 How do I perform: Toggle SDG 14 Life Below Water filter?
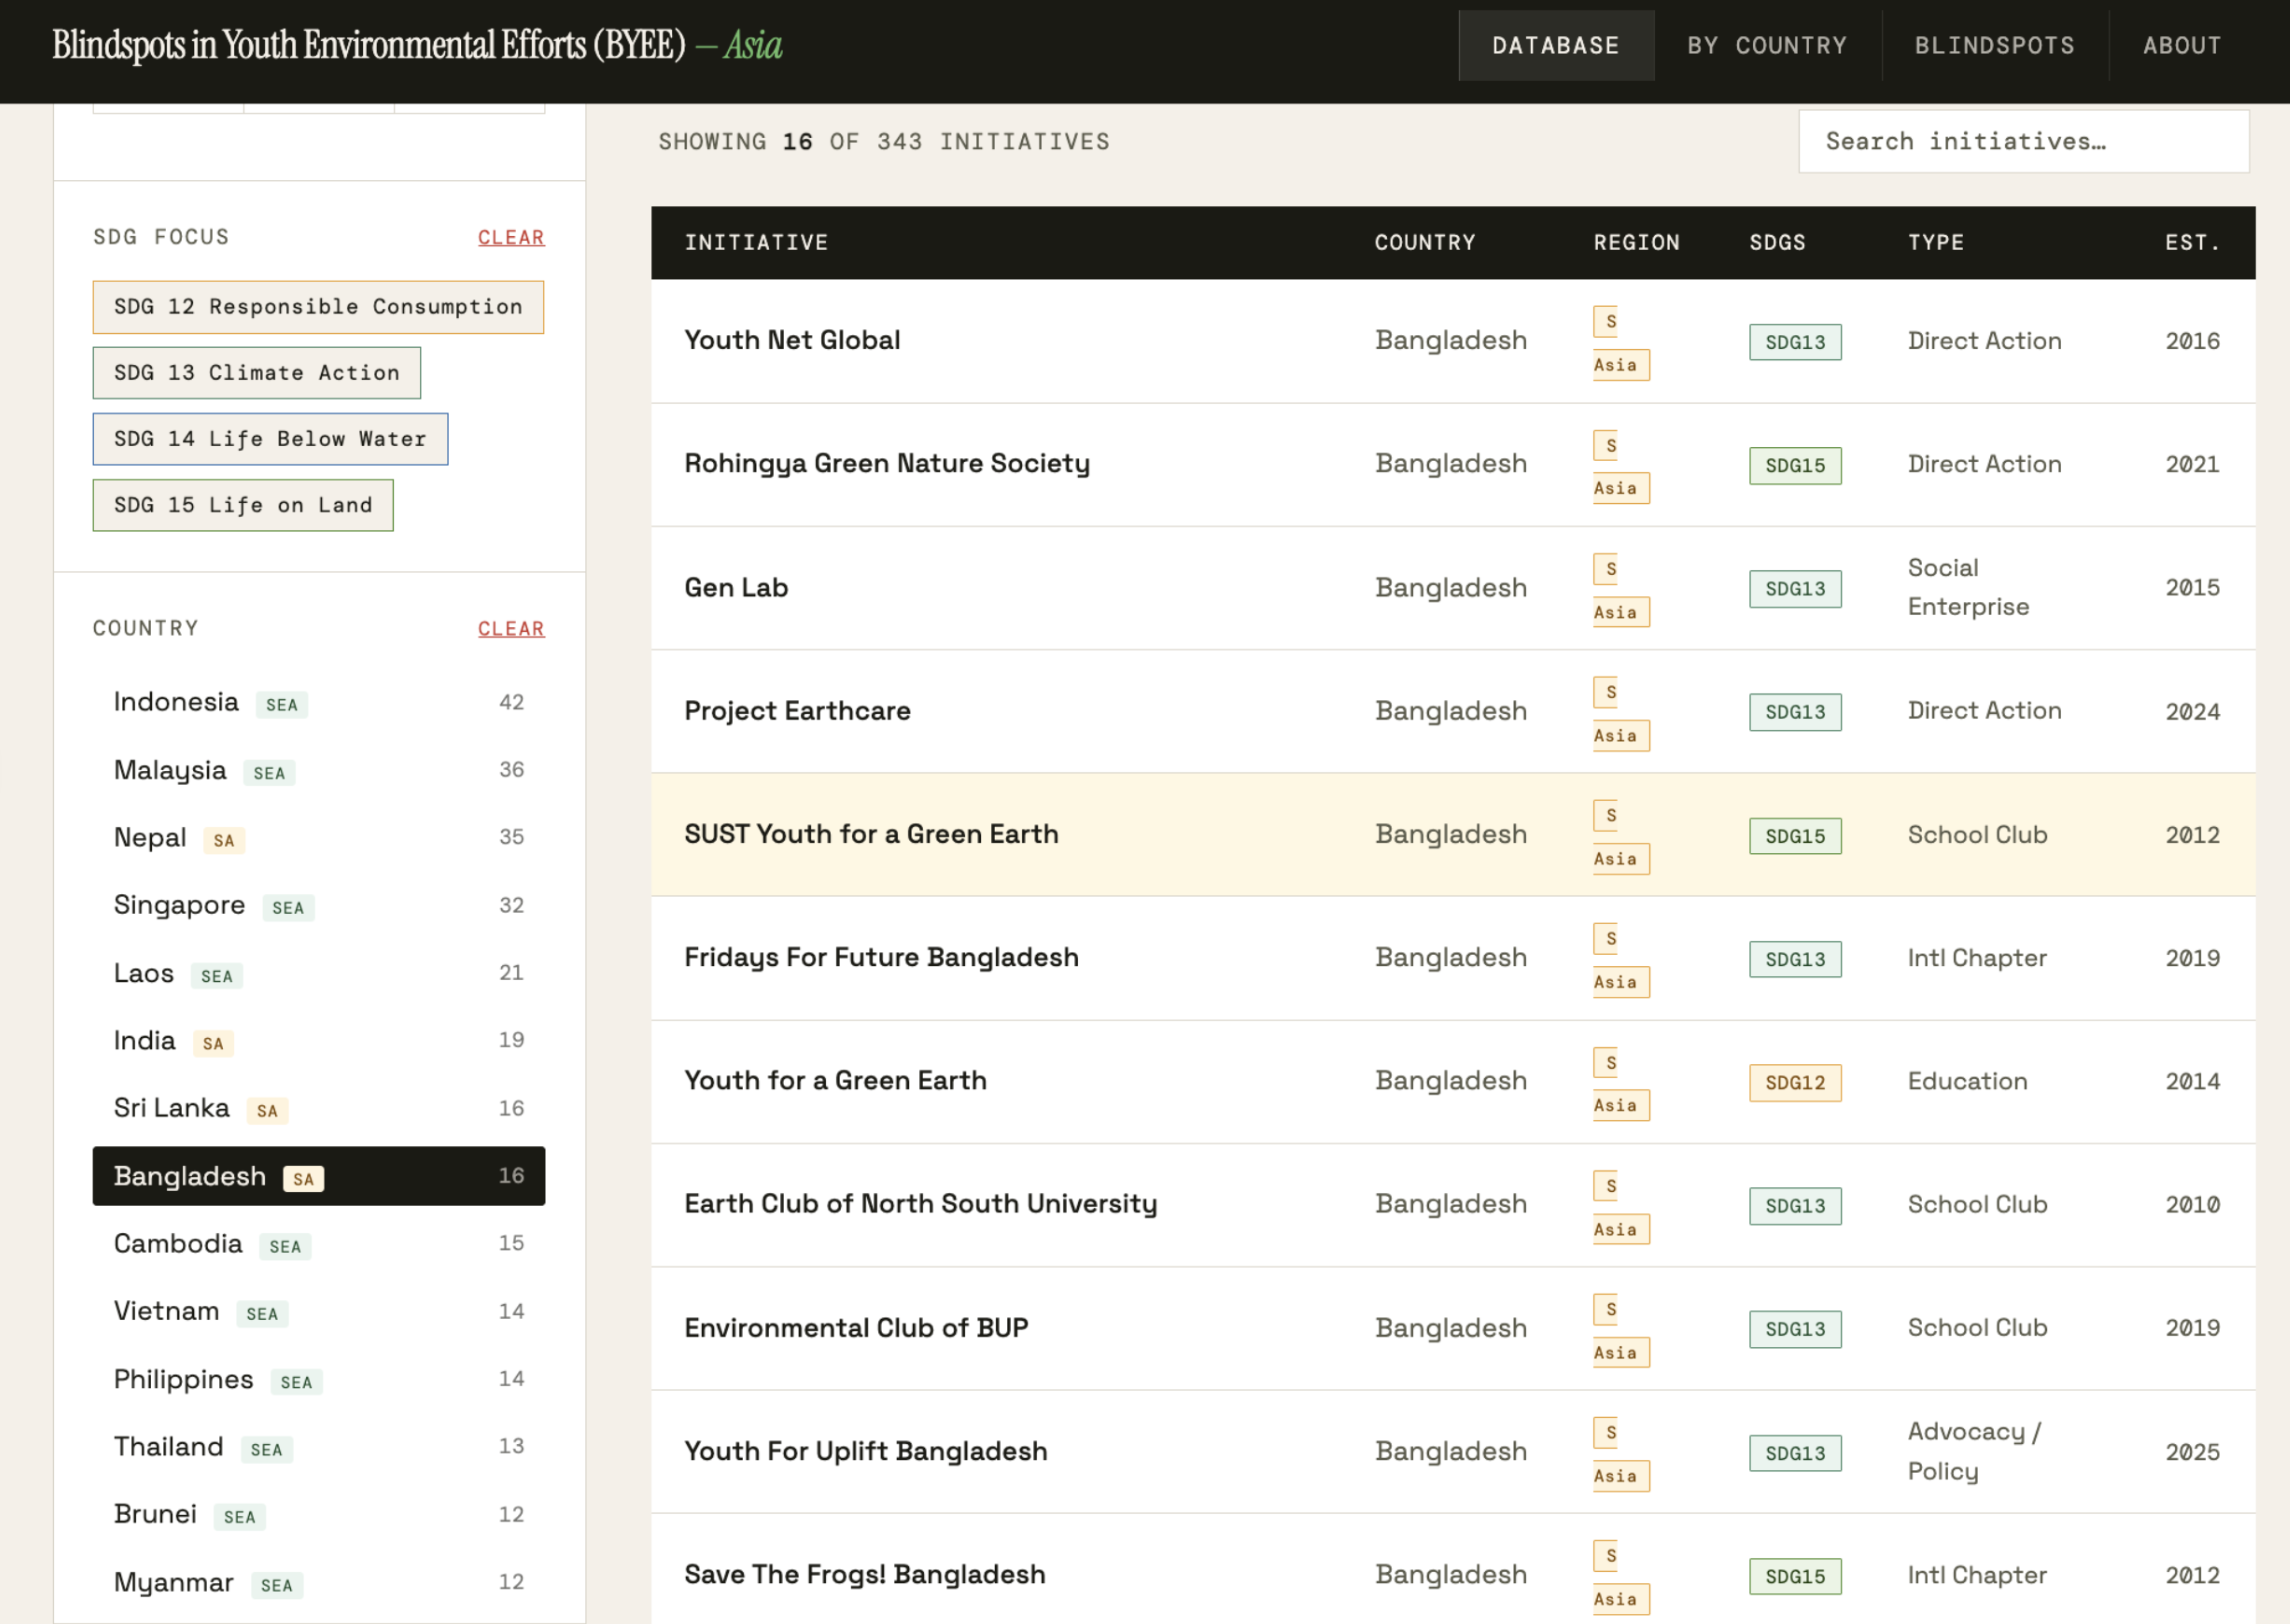click(270, 439)
